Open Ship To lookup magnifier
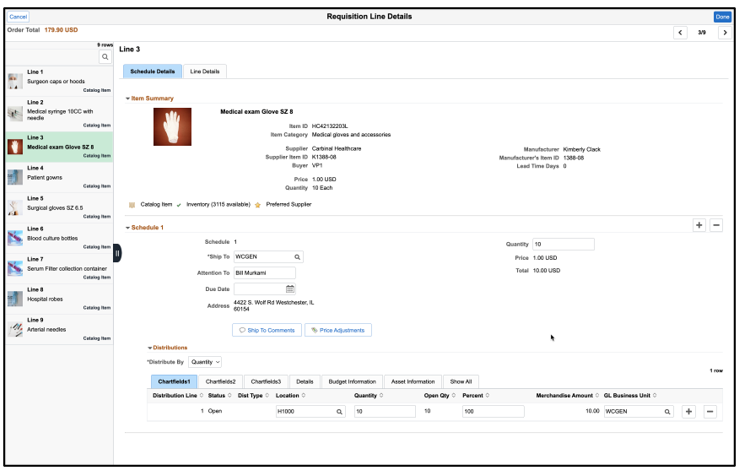Image resolution: width=738 pixels, height=470 pixels. tap(297, 257)
